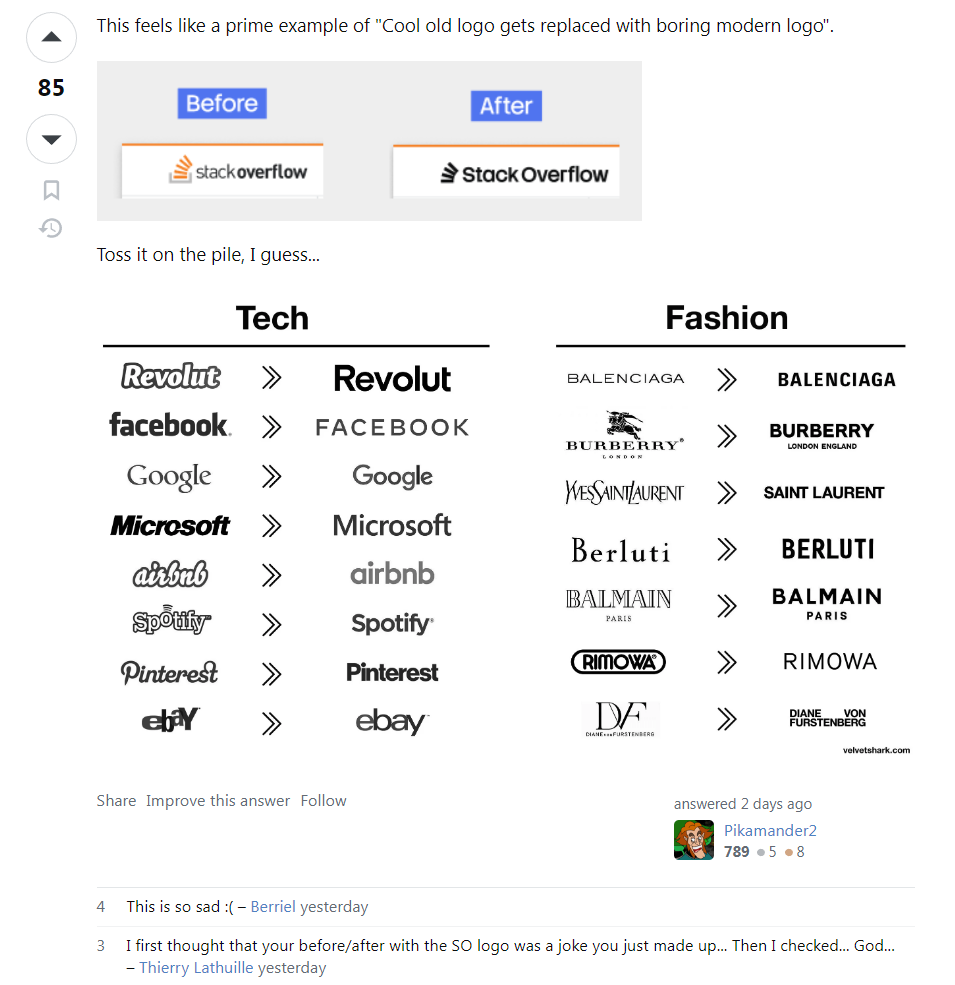Click the Stack Overflow before/after logo image
Viewport: 955px width, 985px height.
tap(369, 141)
